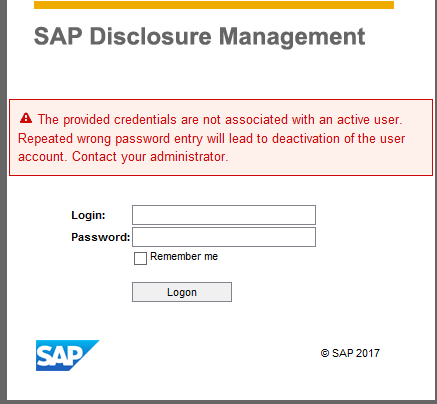Click 'Repeated wrong password entry' error line
This screenshot has width=437, height=404.
coord(110,138)
